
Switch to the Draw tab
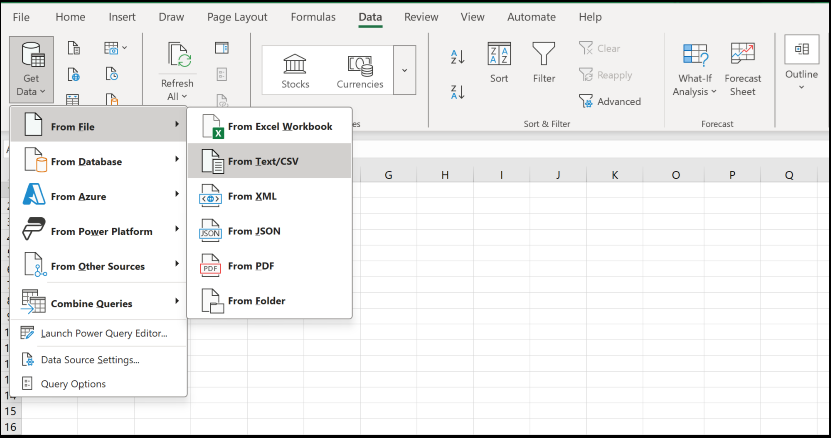[171, 17]
